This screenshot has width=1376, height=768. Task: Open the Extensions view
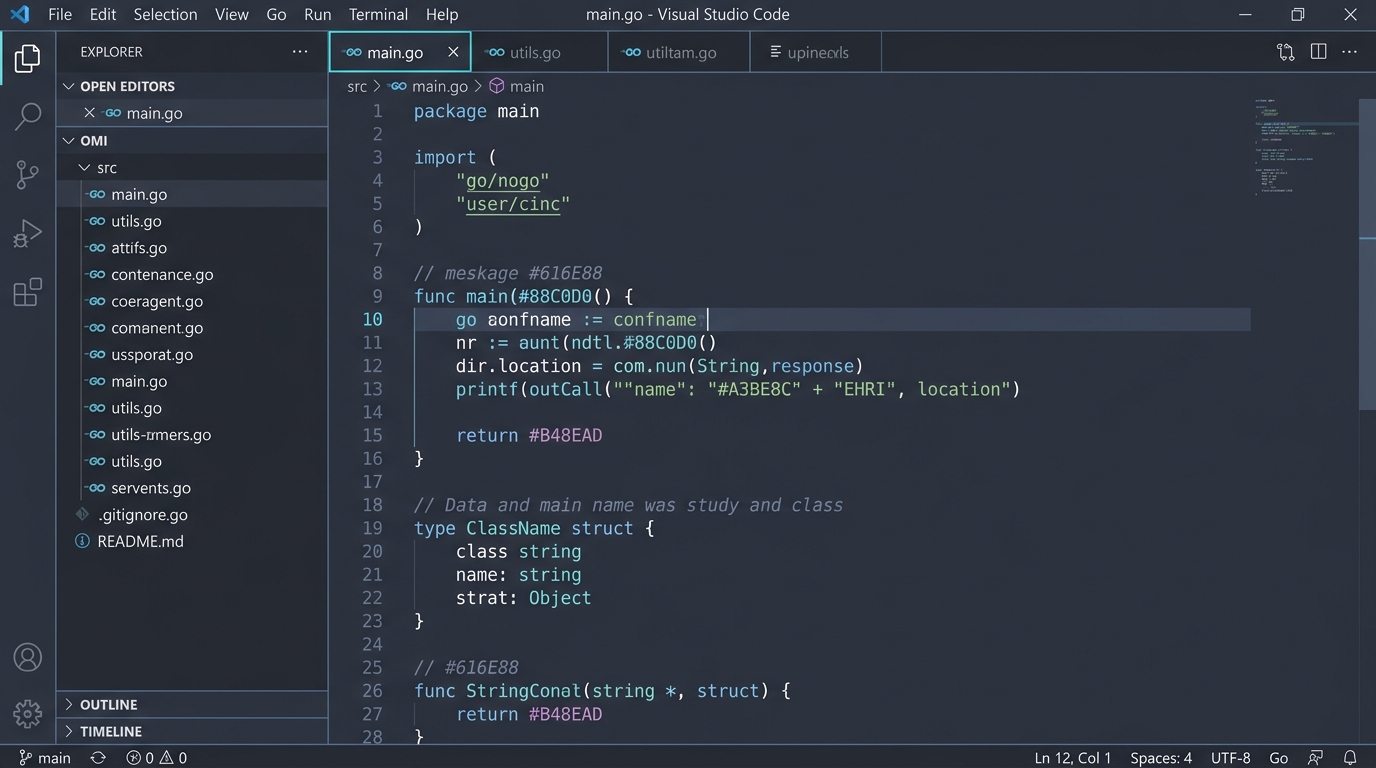[28, 292]
